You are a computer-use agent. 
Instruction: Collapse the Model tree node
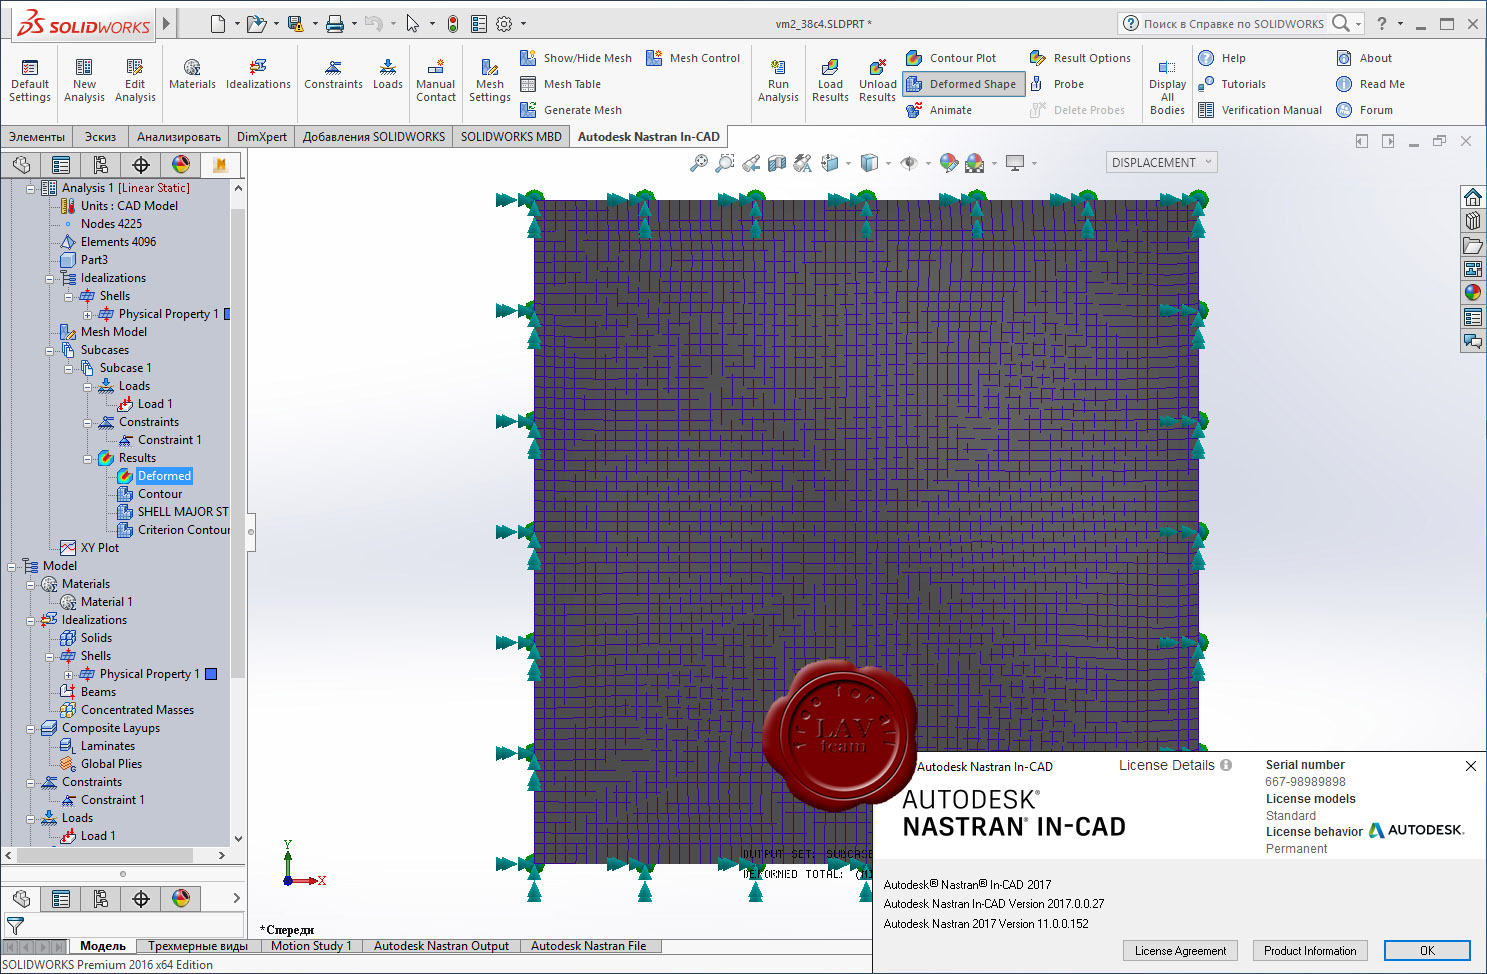[11, 566]
